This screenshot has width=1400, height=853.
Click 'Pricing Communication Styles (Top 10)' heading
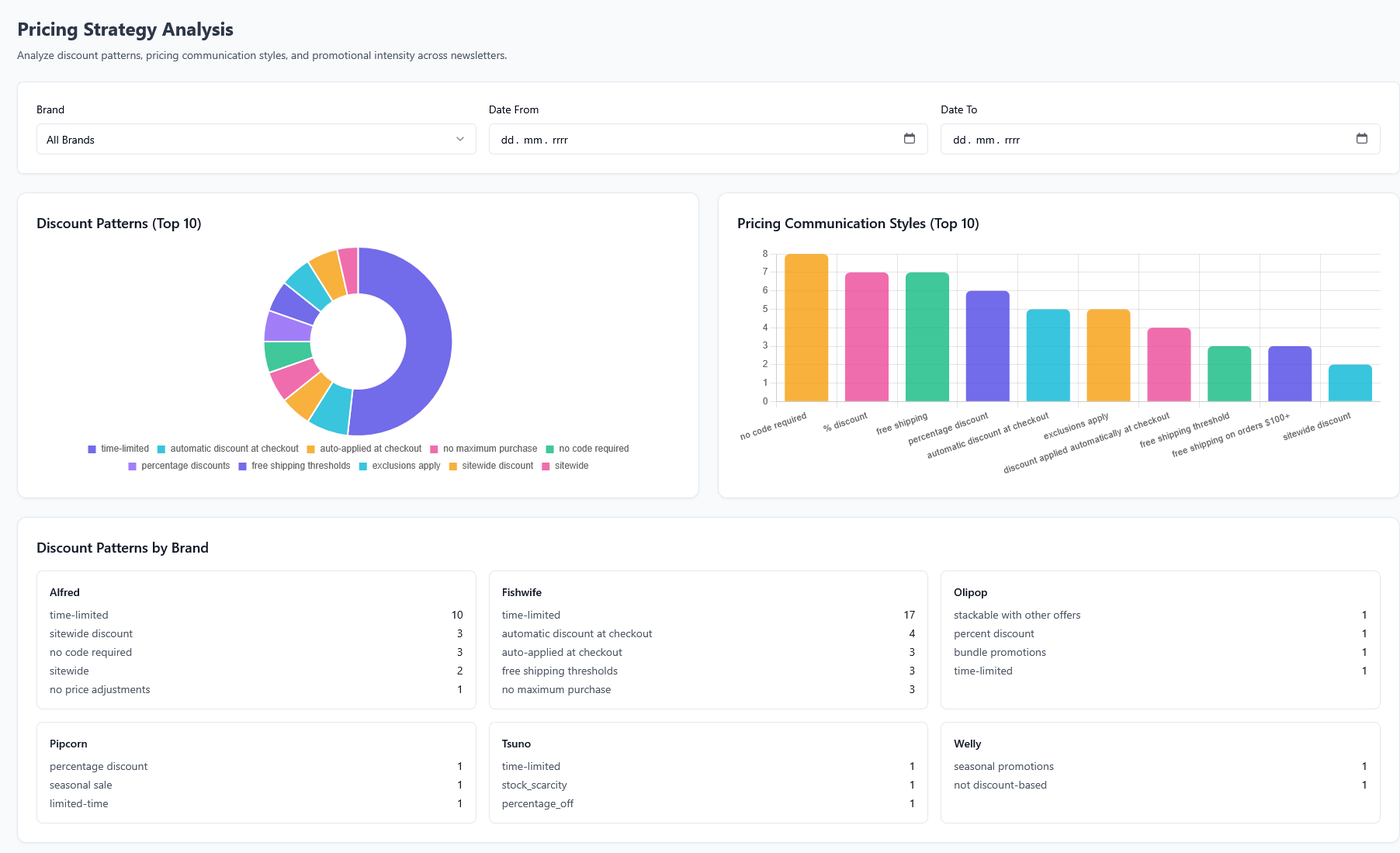coord(858,224)
